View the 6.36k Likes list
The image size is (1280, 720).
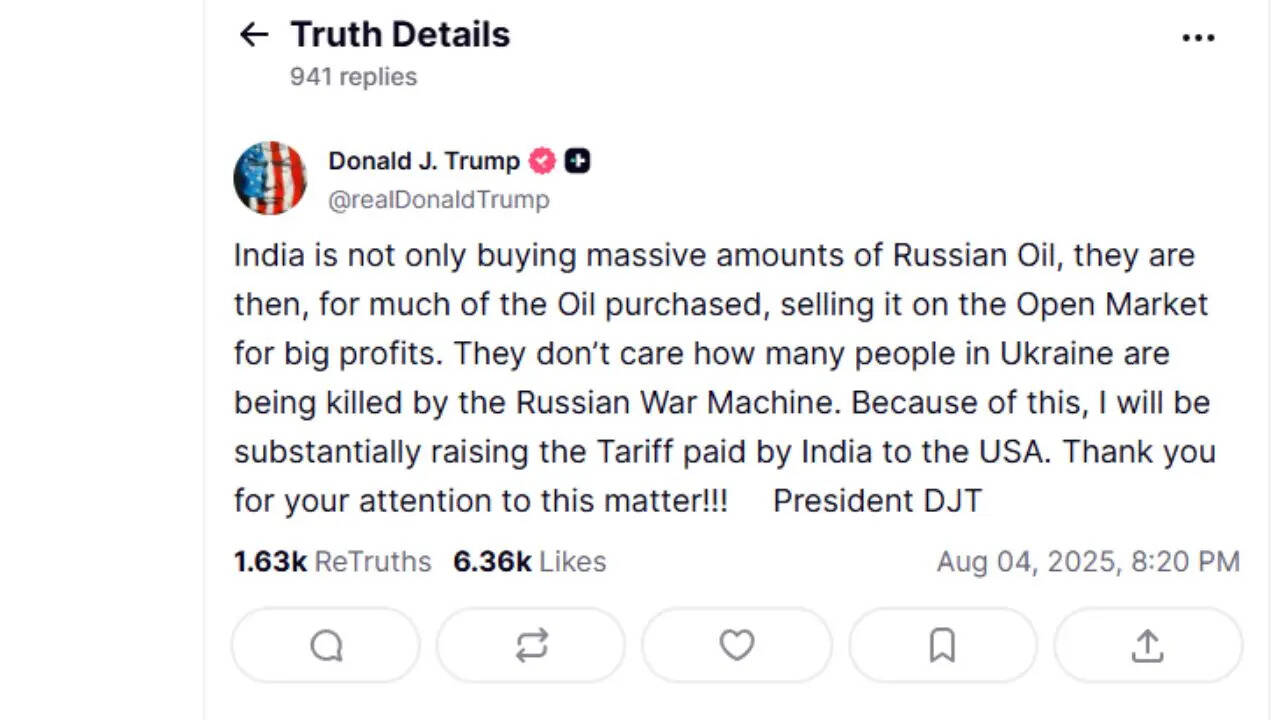coord(529,562)
